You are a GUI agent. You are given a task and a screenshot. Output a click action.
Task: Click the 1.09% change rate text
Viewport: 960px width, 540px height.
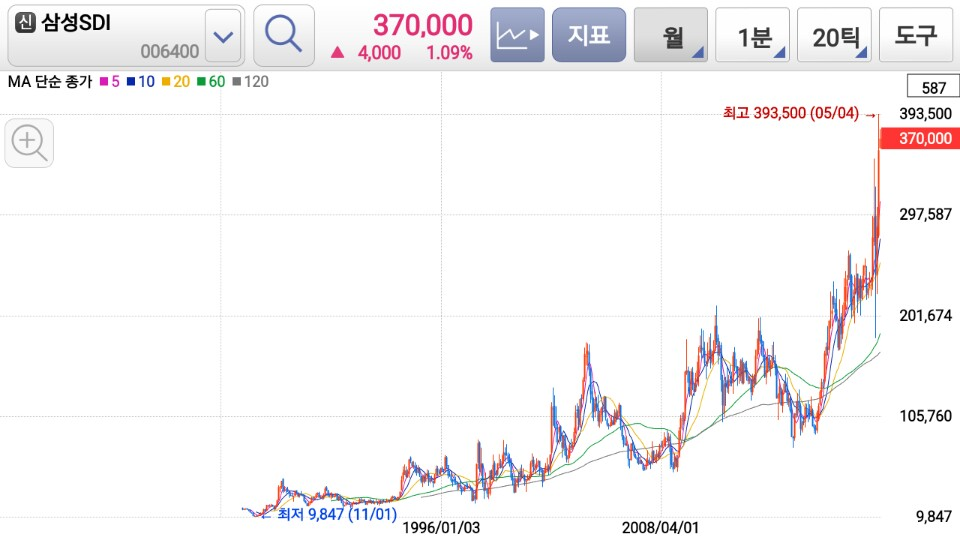point(449,53)
